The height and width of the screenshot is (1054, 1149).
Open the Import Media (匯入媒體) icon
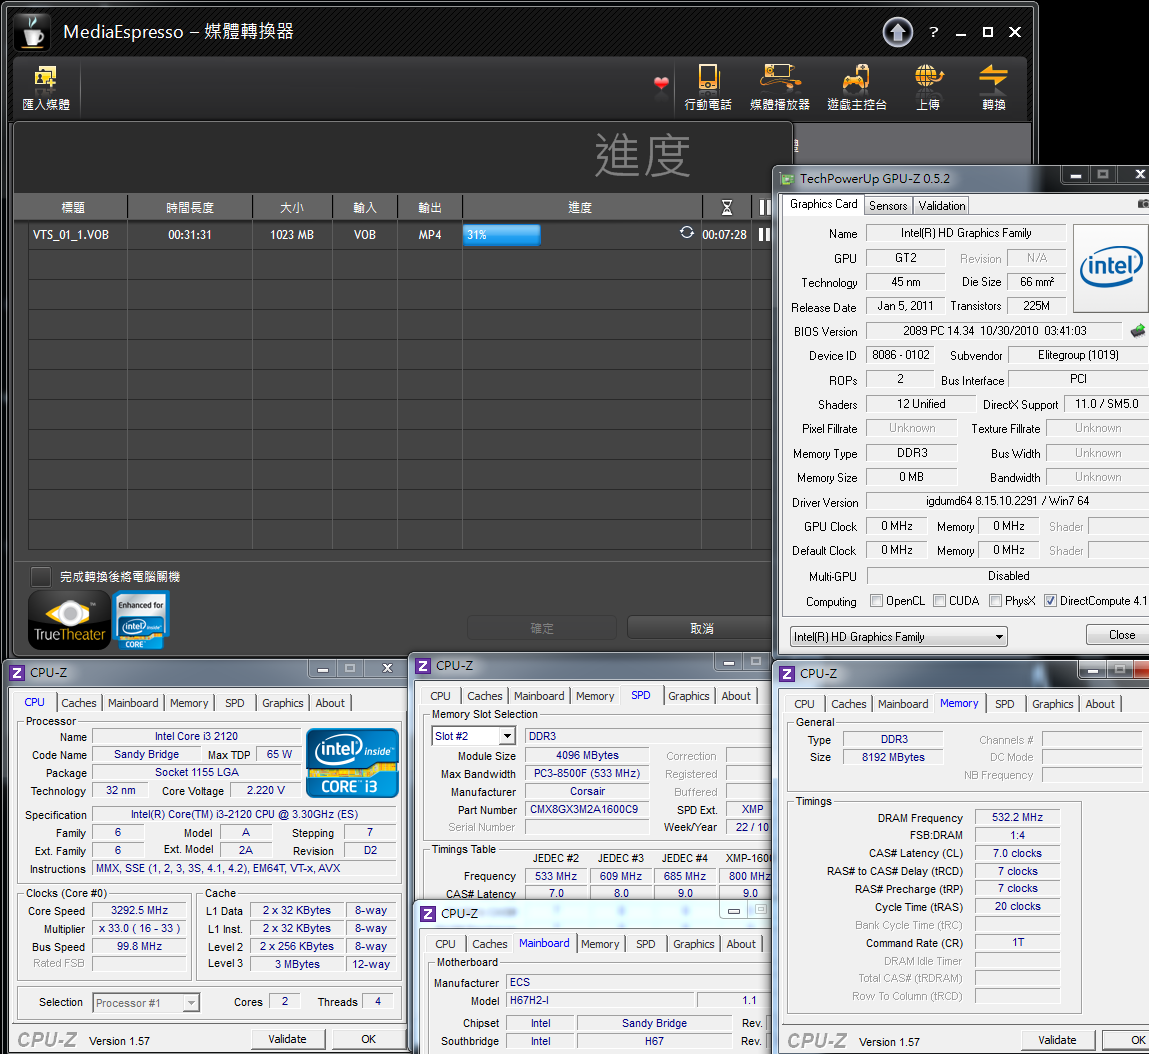click(45, 88)
